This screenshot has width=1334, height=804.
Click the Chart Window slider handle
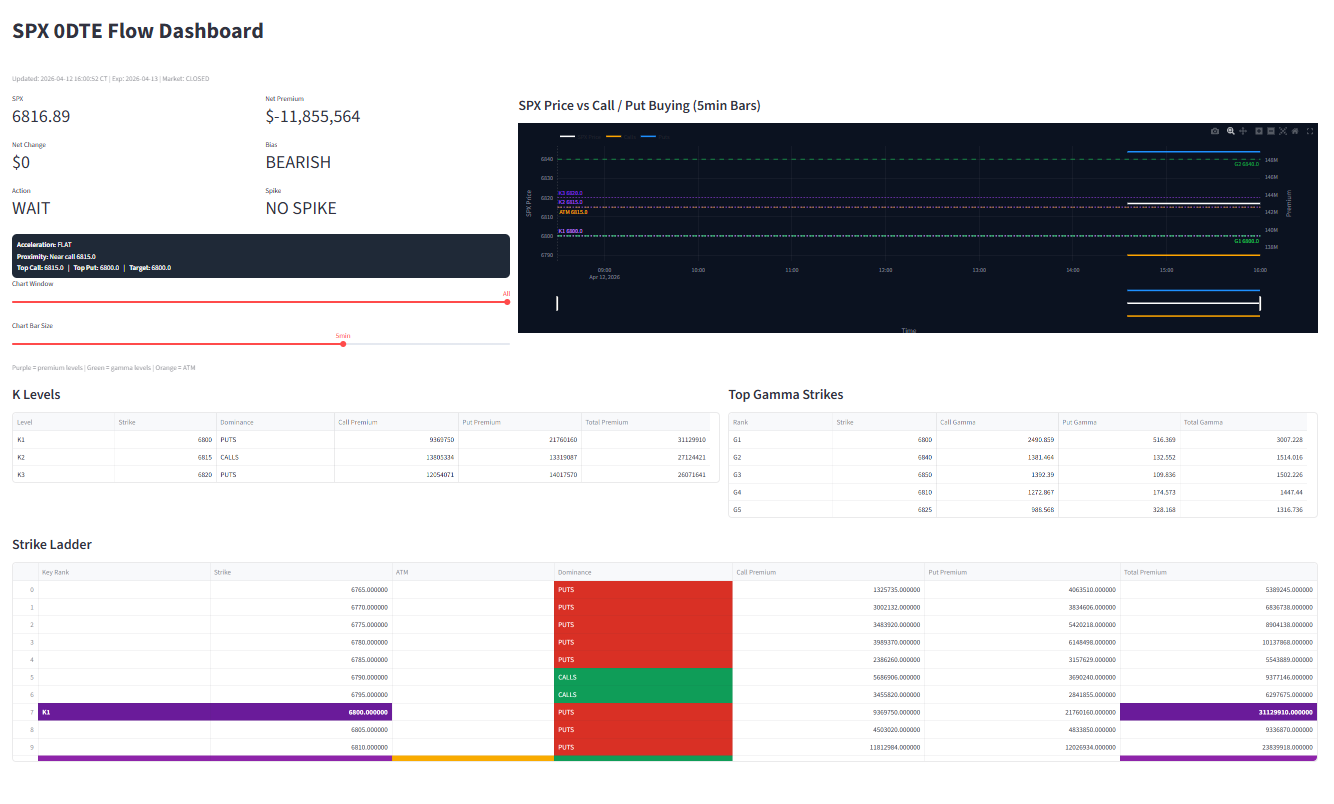509,302
